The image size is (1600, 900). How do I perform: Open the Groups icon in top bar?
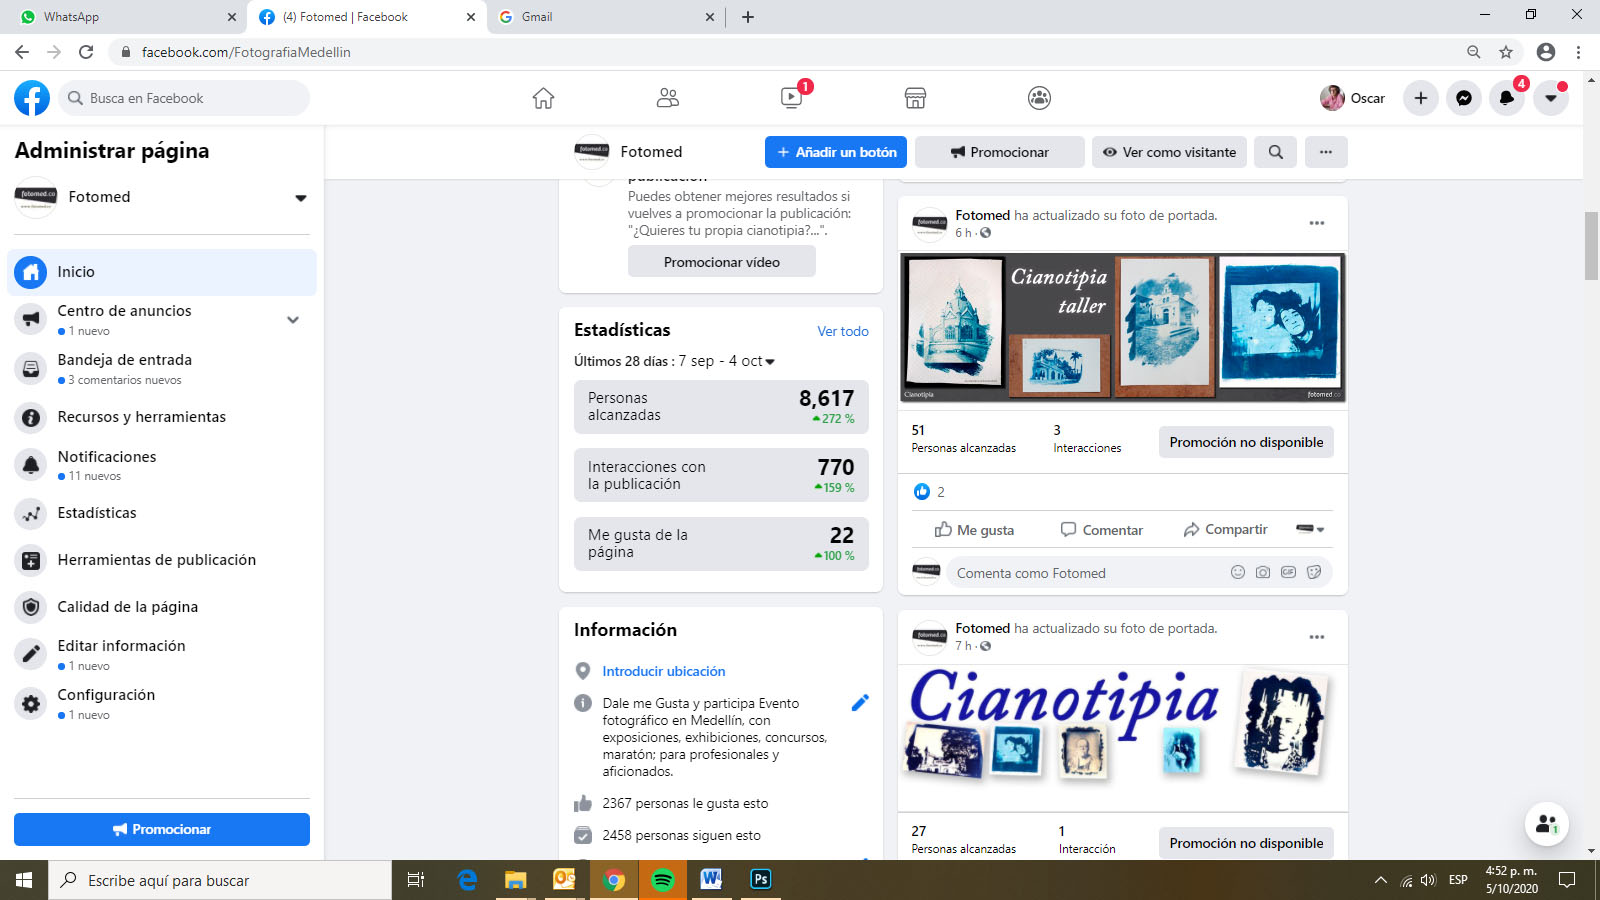[1039, 98]
